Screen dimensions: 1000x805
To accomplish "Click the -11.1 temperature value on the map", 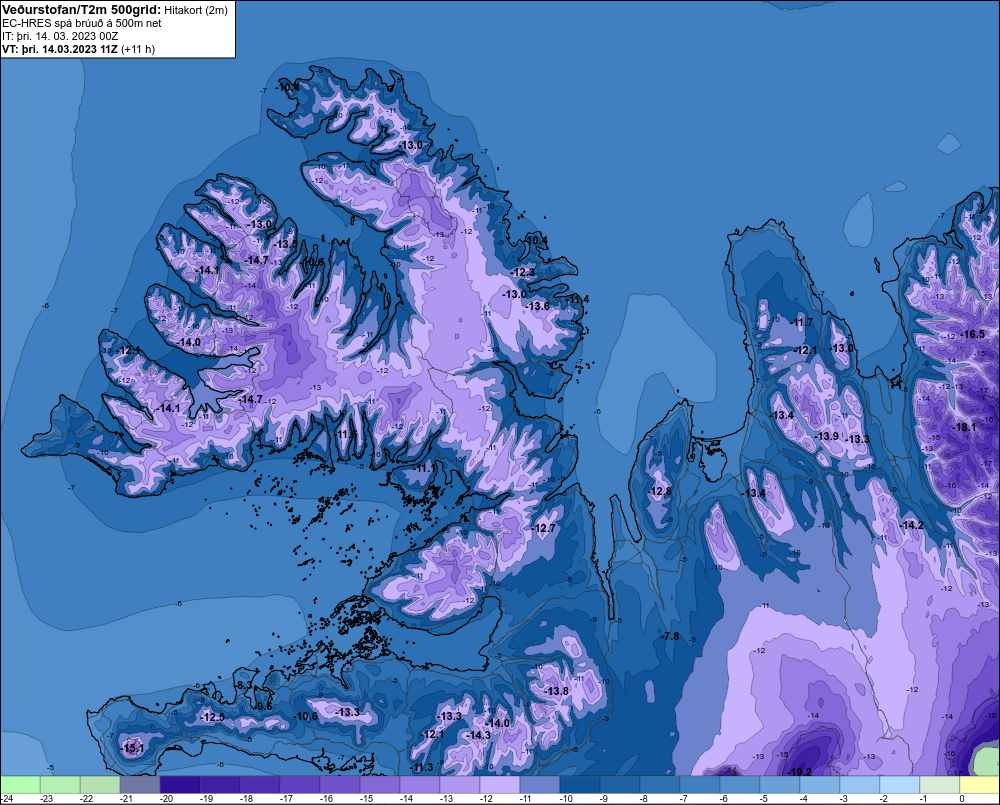I will coord(425,468).
